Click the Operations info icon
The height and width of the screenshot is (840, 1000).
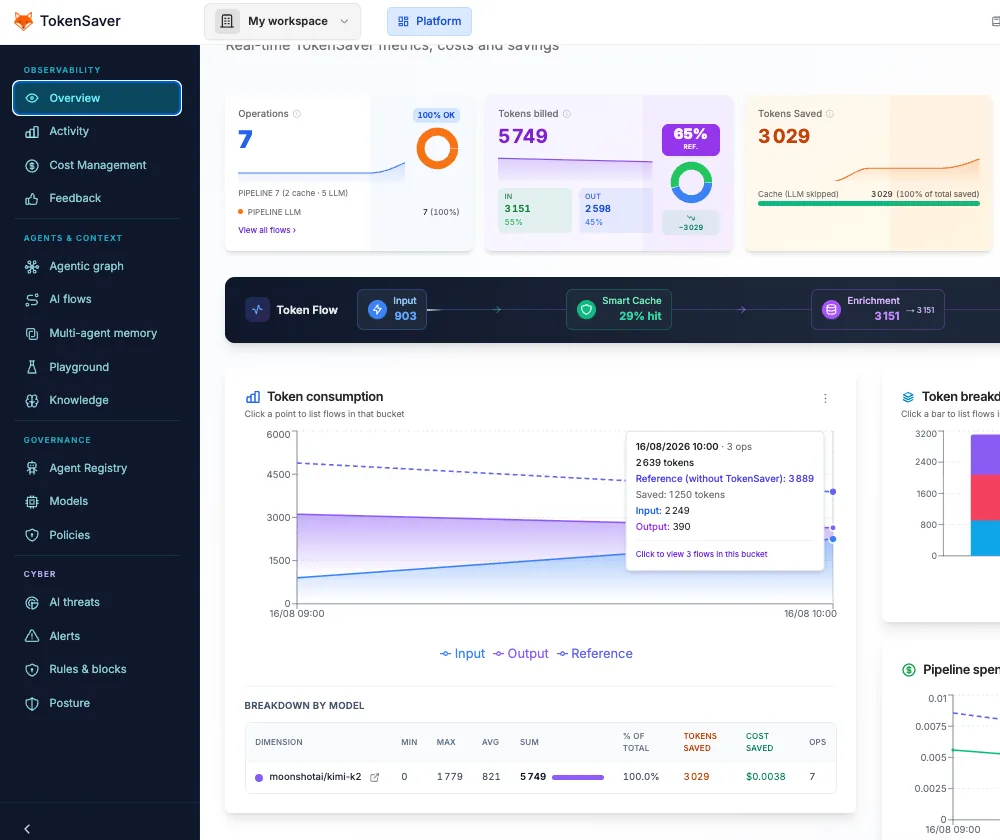(297, 114)
